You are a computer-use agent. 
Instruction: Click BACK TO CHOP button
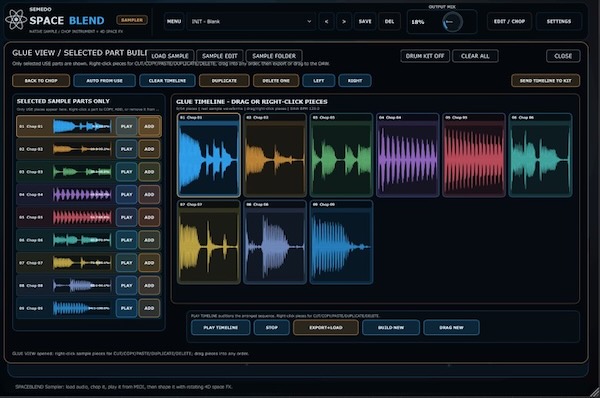point(41,81)
